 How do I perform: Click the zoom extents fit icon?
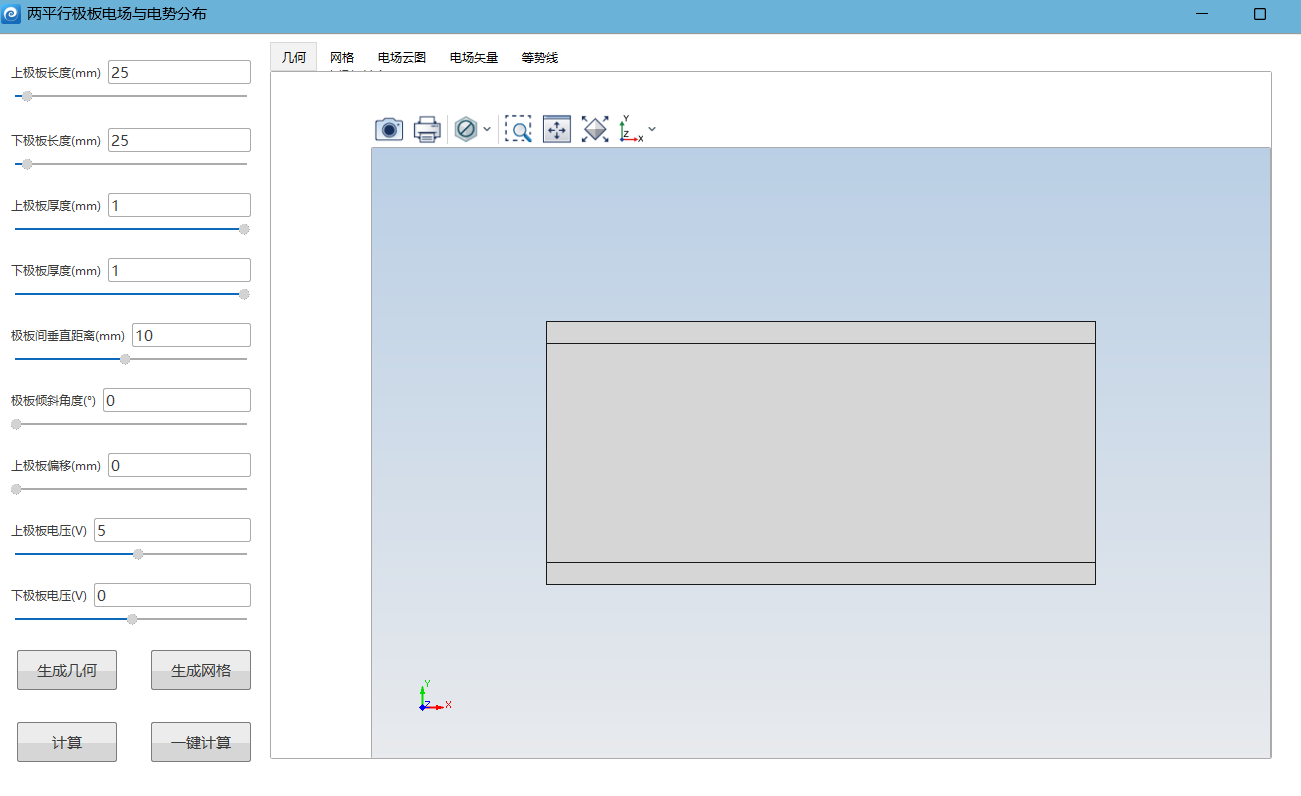(x=595, y=129)
